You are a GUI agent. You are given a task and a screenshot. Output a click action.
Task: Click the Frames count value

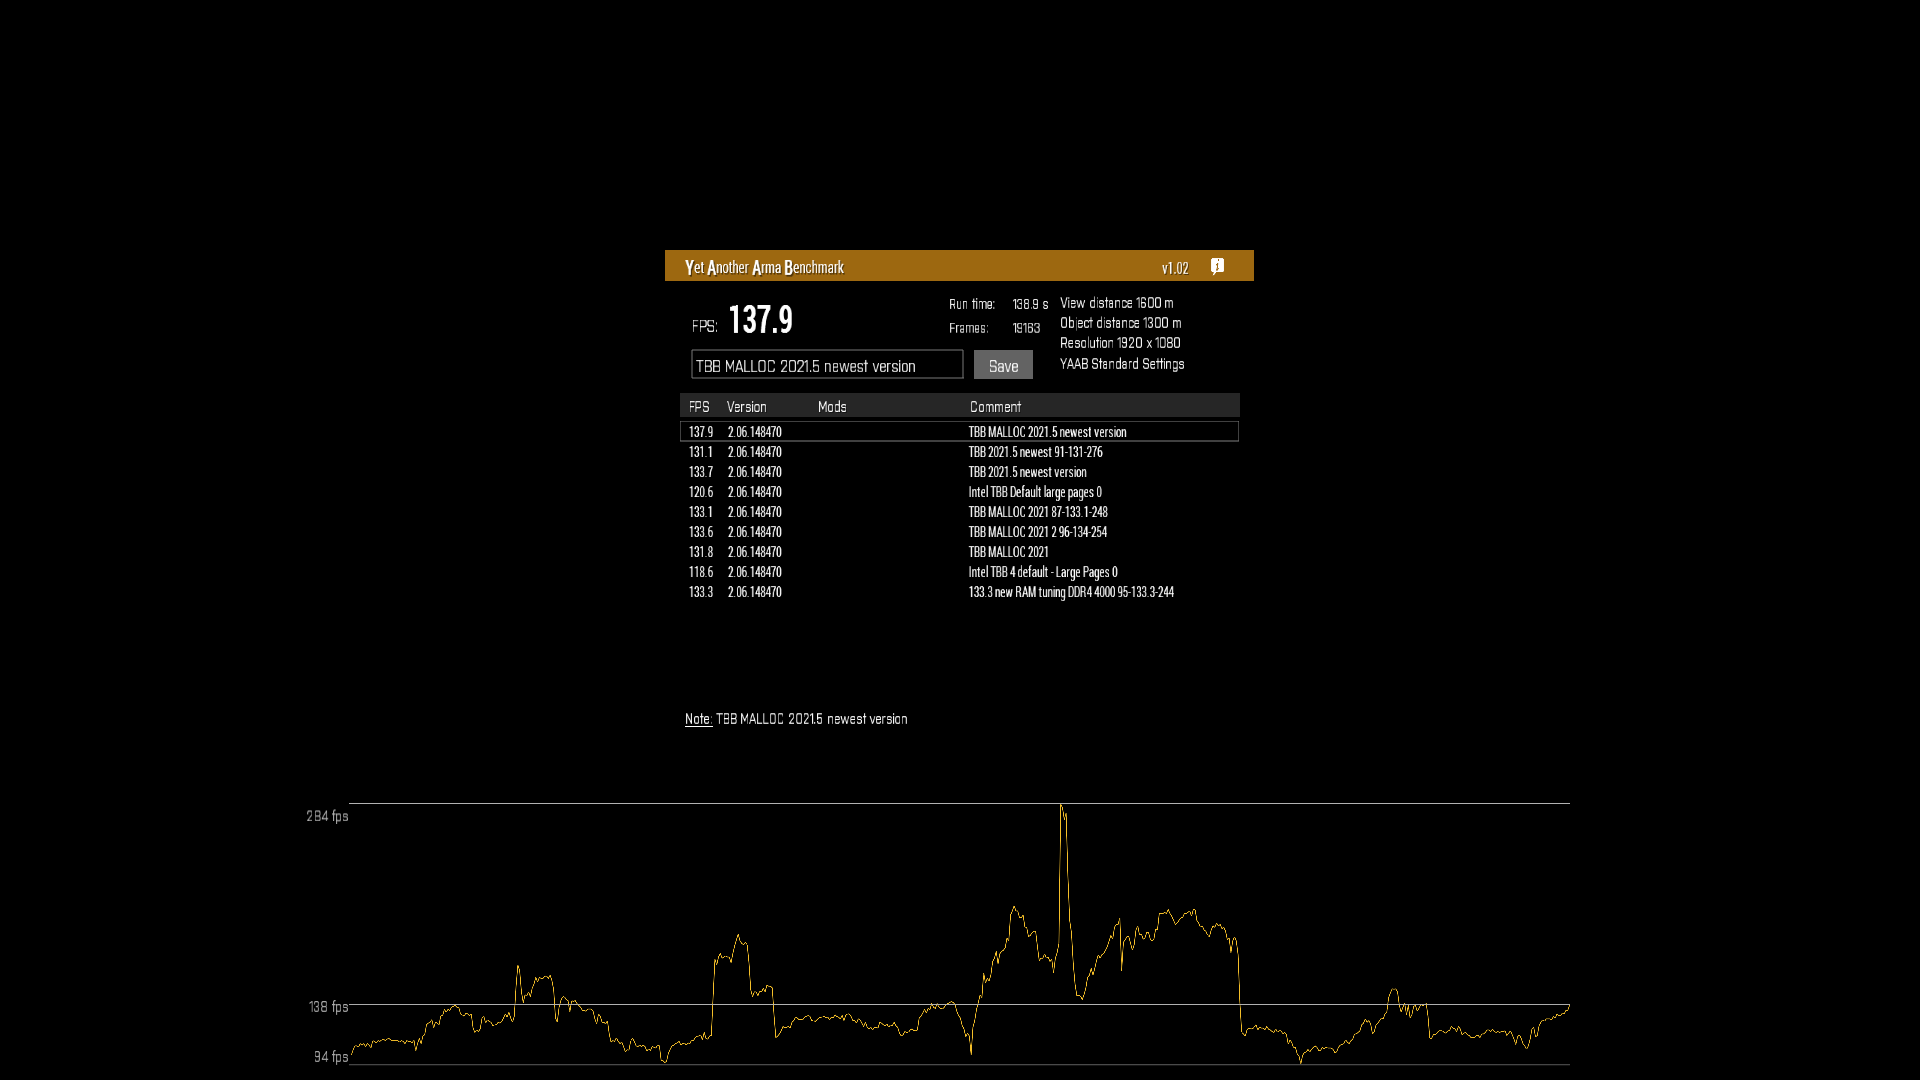[1026, 328]
